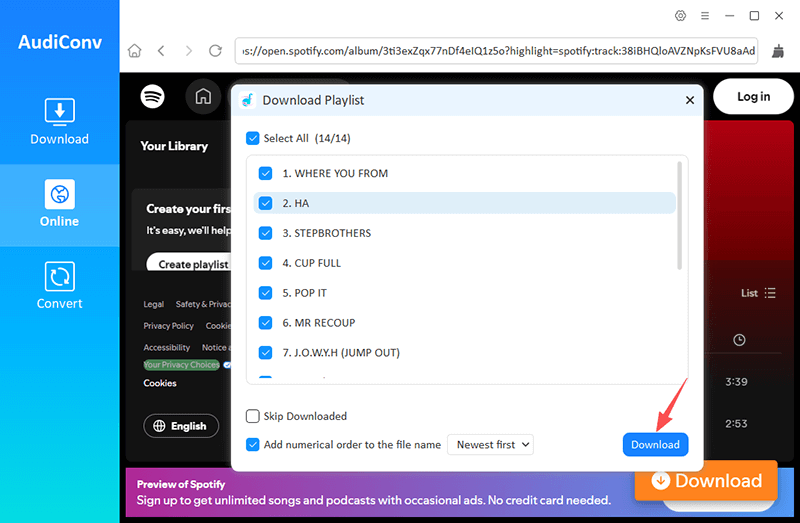Uncheck track 7 J.O.W.Y.H (JUMP OUT)
This screenshot has height=523, width=800.
click(265, 353)
